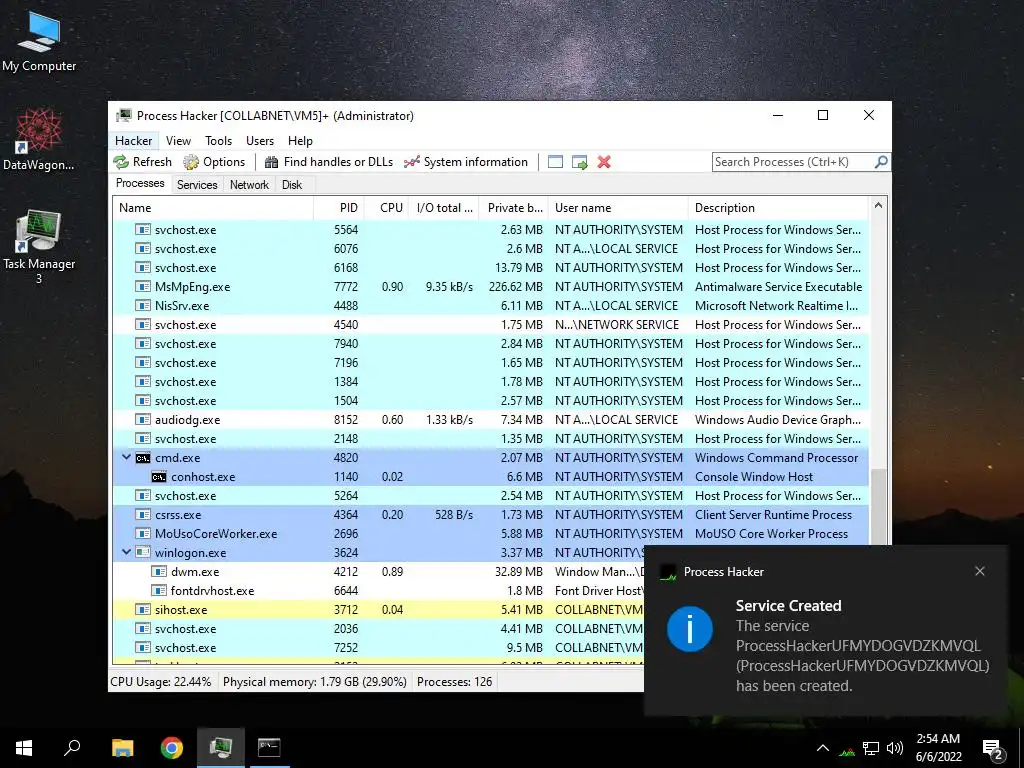This screenshot has width=1024, height=768.
Task: Select svchost.exe row with PID 5564
Action: [491, 230]
